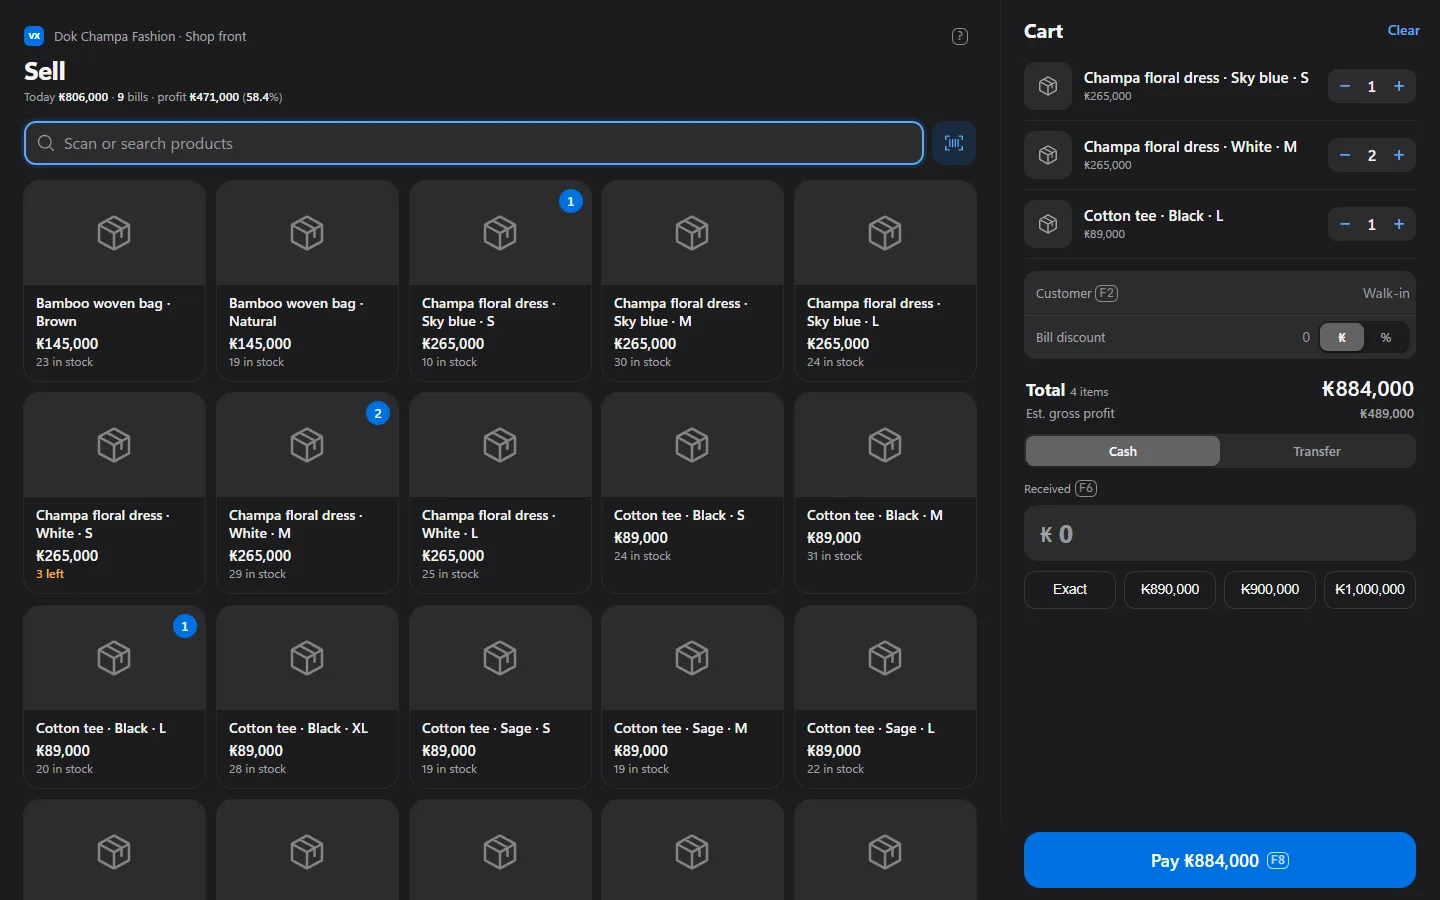Image resolution: width=1440 pixels, height=900 pixels.
Task: Click the Received amount field
Action: 1220,534
